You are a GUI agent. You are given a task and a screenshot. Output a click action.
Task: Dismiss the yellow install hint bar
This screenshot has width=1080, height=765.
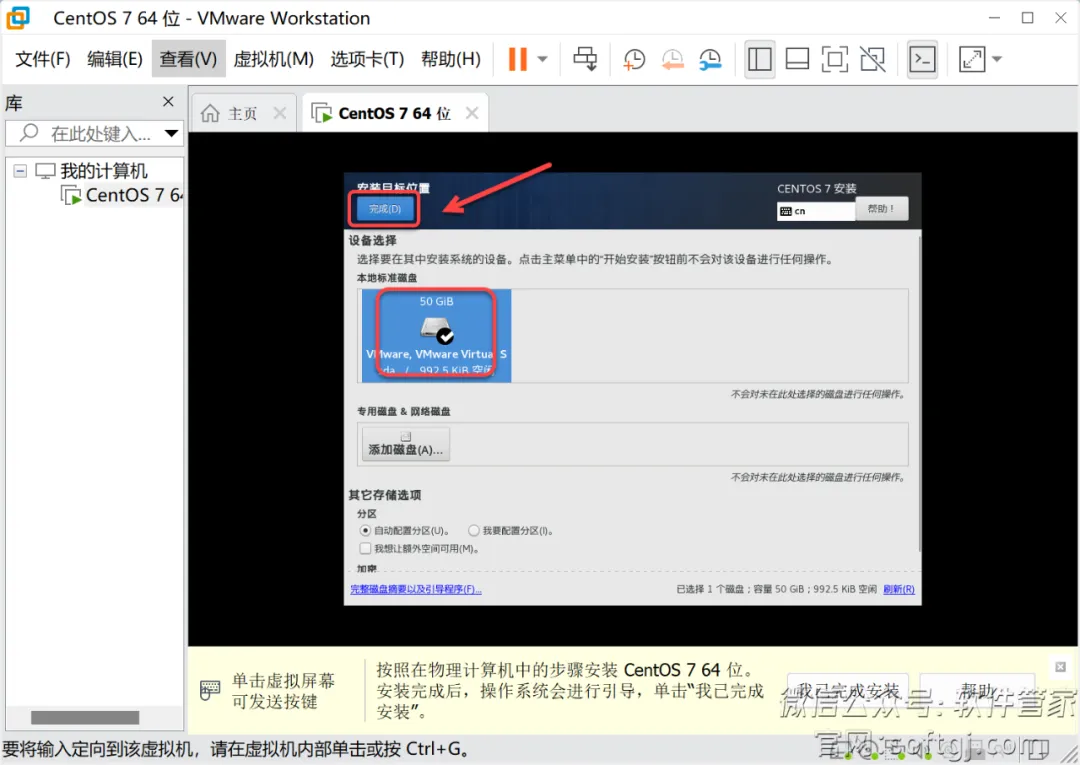click(x=1061, y=667)
